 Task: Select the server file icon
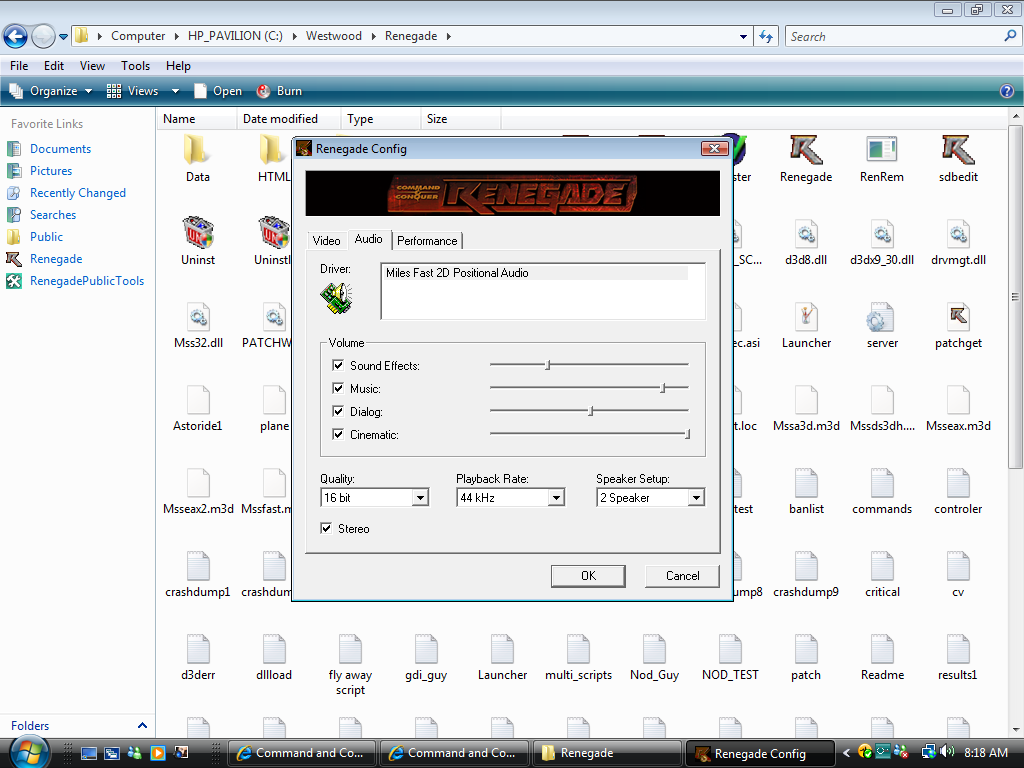pos(881,318)
